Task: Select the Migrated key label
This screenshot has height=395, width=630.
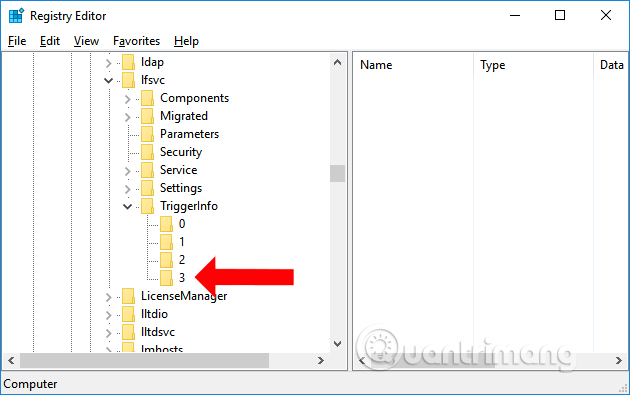Action: point(184,116)
